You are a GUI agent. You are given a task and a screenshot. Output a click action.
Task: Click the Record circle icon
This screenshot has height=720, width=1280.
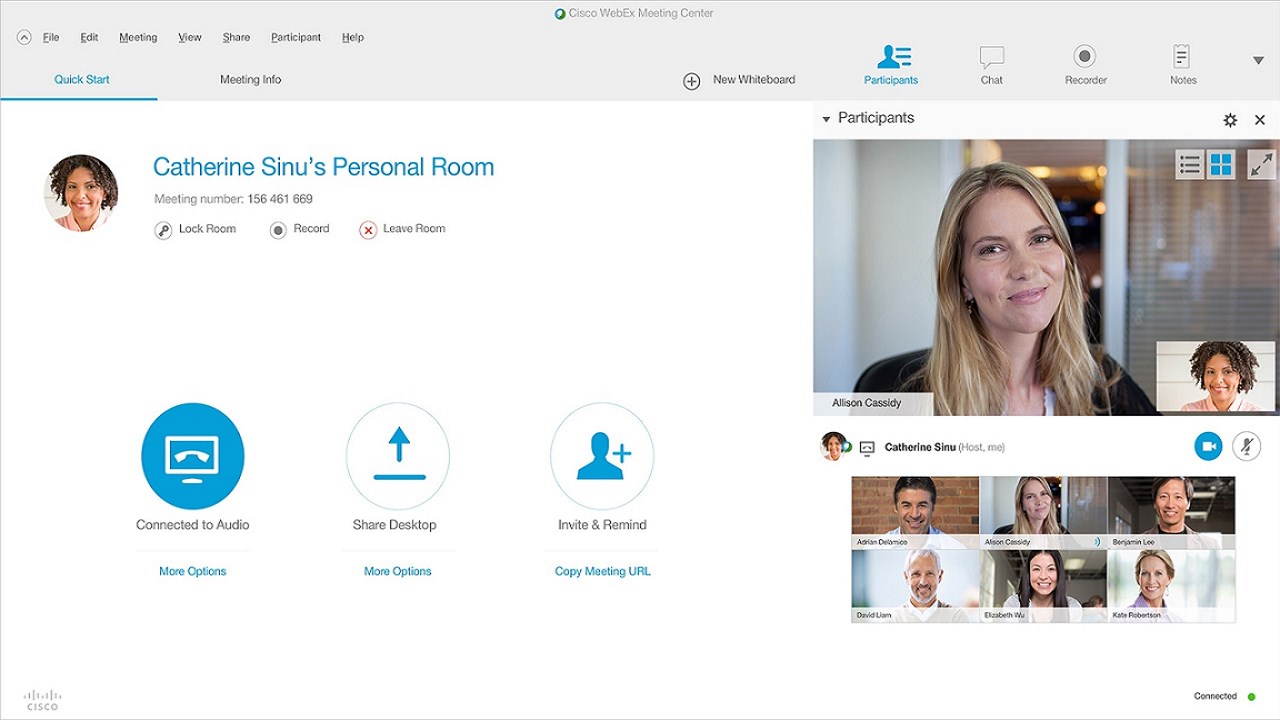(278, 230)
